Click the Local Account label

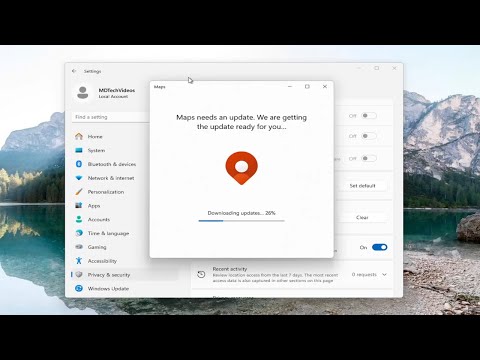(113, 96)
